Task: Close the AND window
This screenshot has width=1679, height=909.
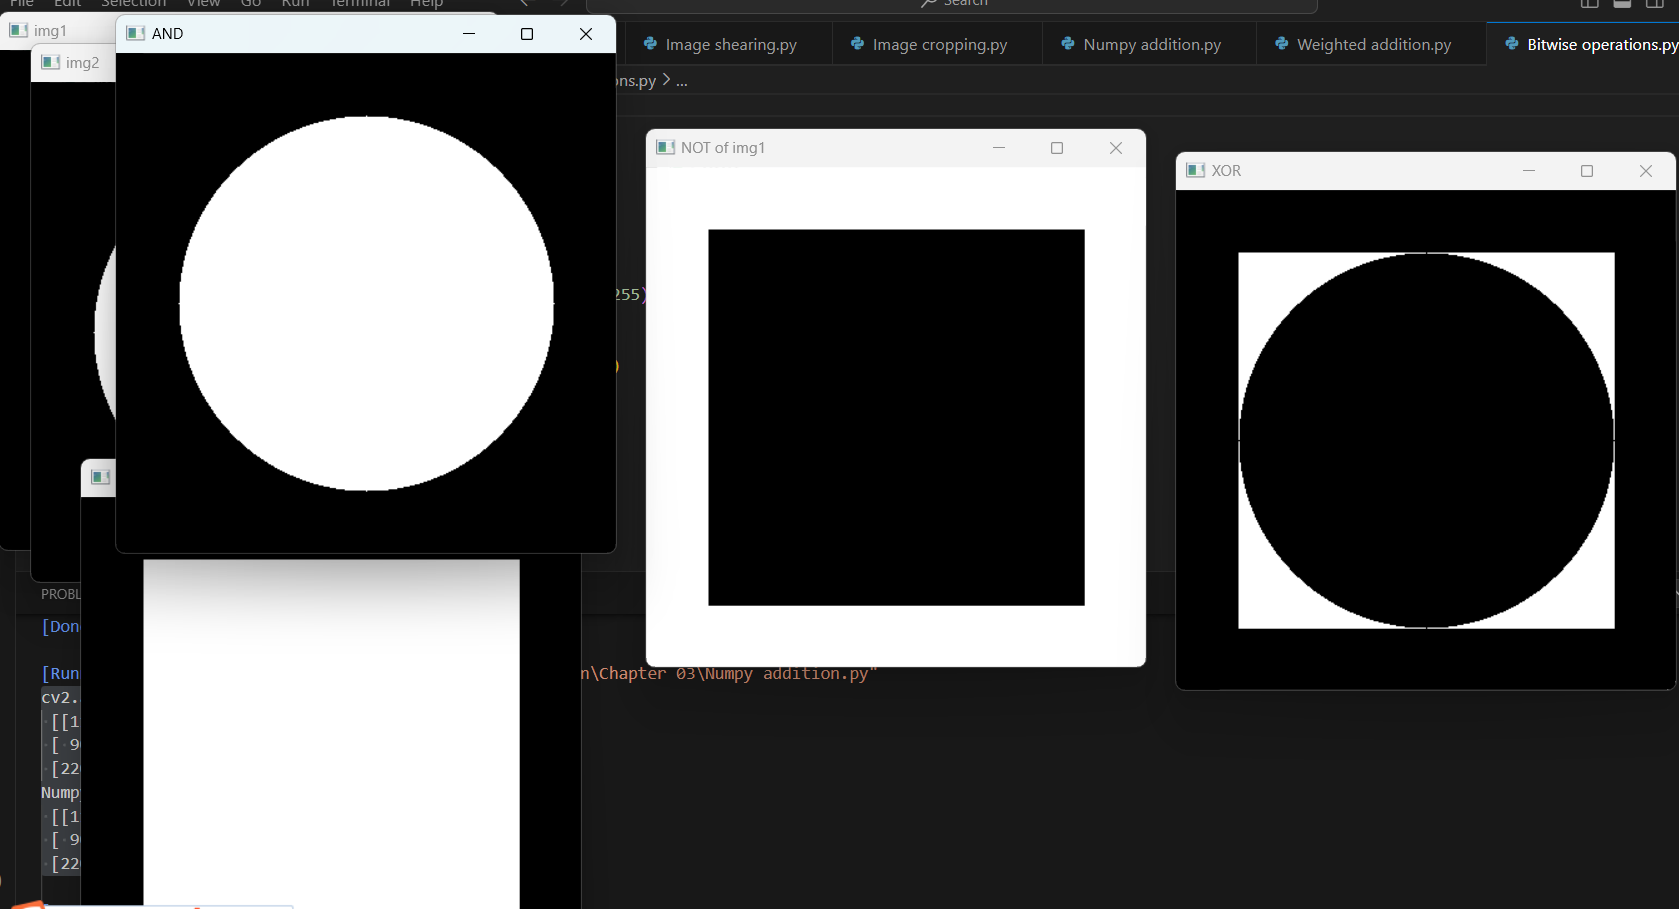Action: click(586, 33)
